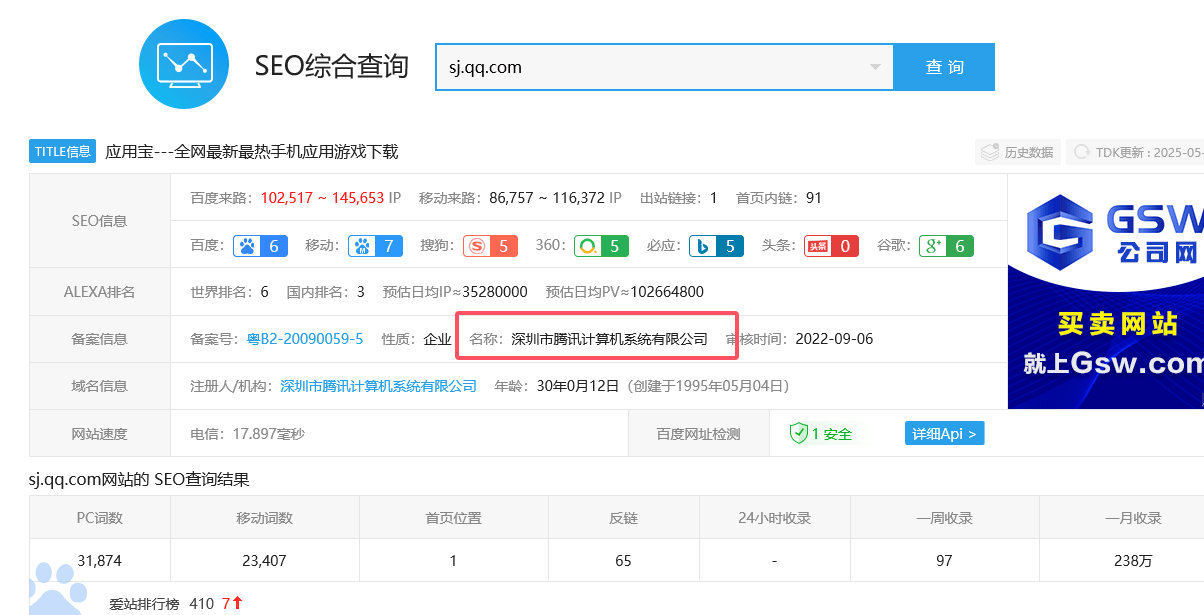This screenshot has height=615, width=1204.
Task: Click the Sogou weight 5 badge
Action: coord(490,245)
